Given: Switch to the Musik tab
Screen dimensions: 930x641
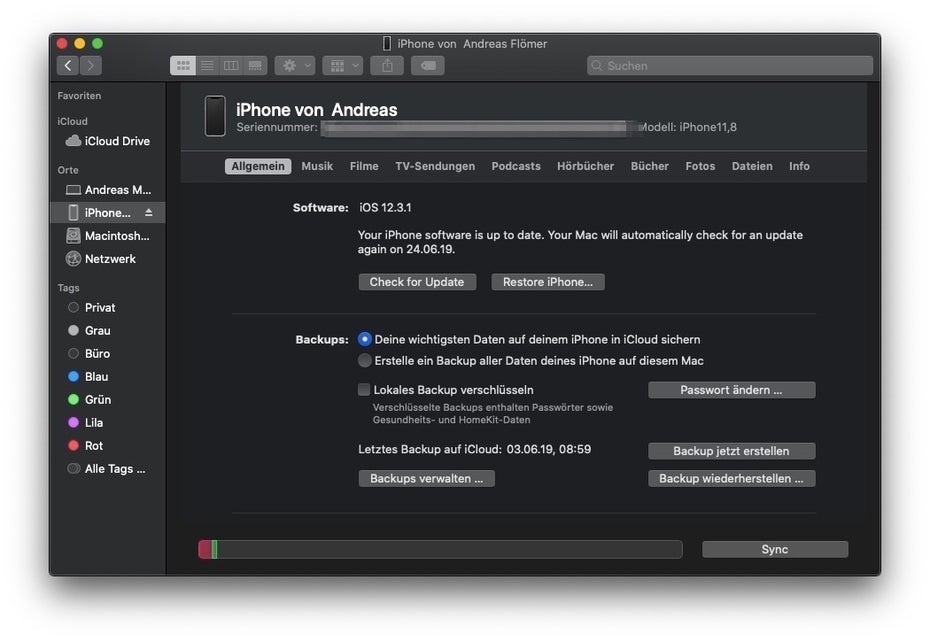Looking at the screenshot, I should 317,166.
